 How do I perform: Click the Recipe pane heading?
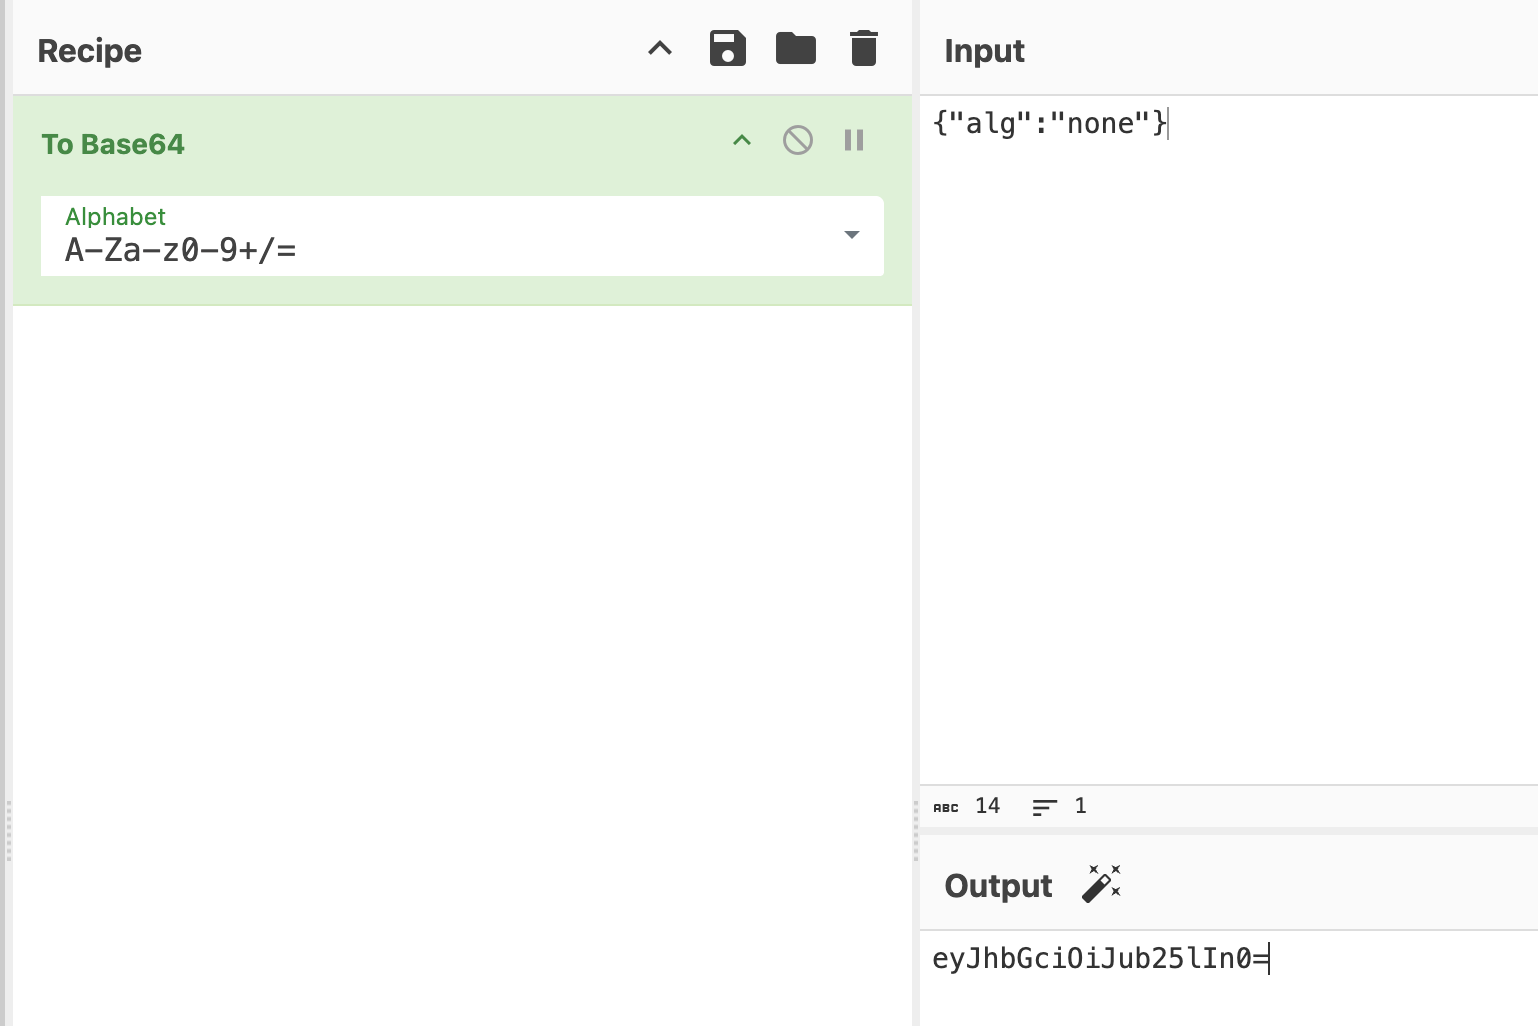tap(89, 50)
